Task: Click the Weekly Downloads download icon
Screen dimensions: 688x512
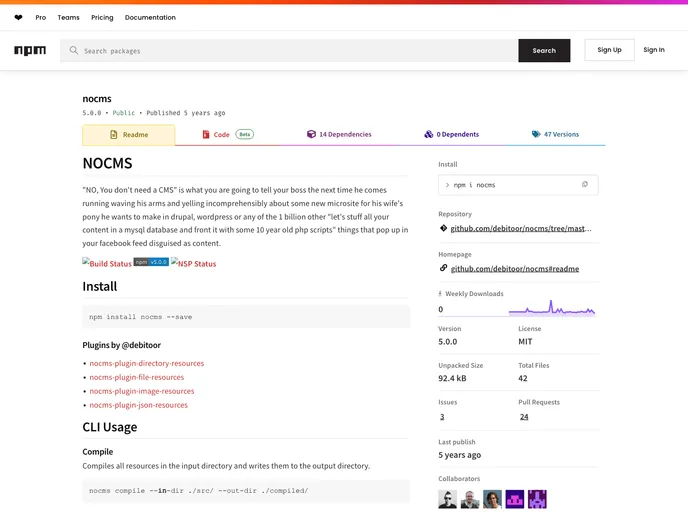Action: click(440, 294)
